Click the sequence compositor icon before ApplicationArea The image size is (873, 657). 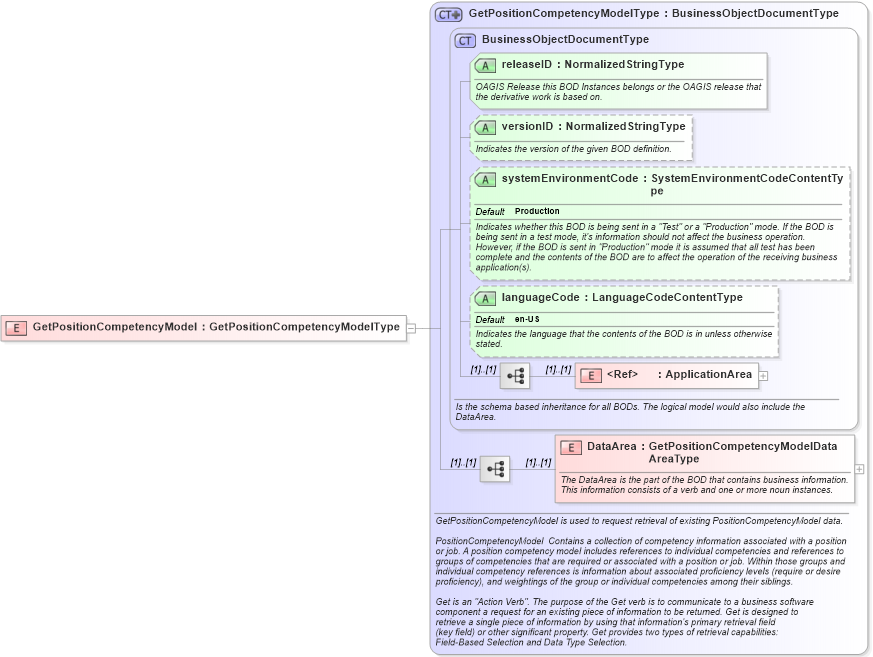(x=516, y=376)
